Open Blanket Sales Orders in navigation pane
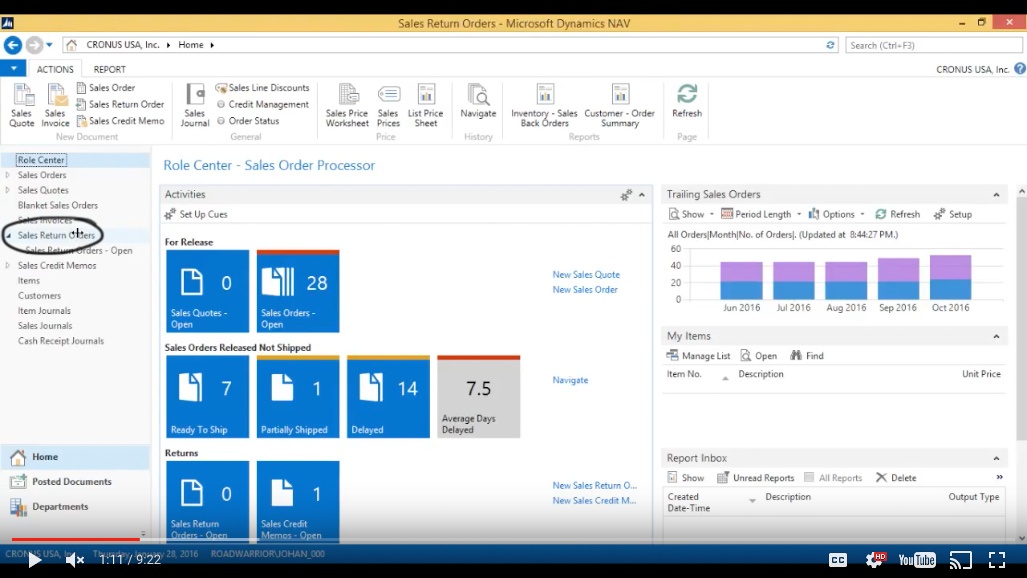1027x578 pixels. [x=58, y=205]
